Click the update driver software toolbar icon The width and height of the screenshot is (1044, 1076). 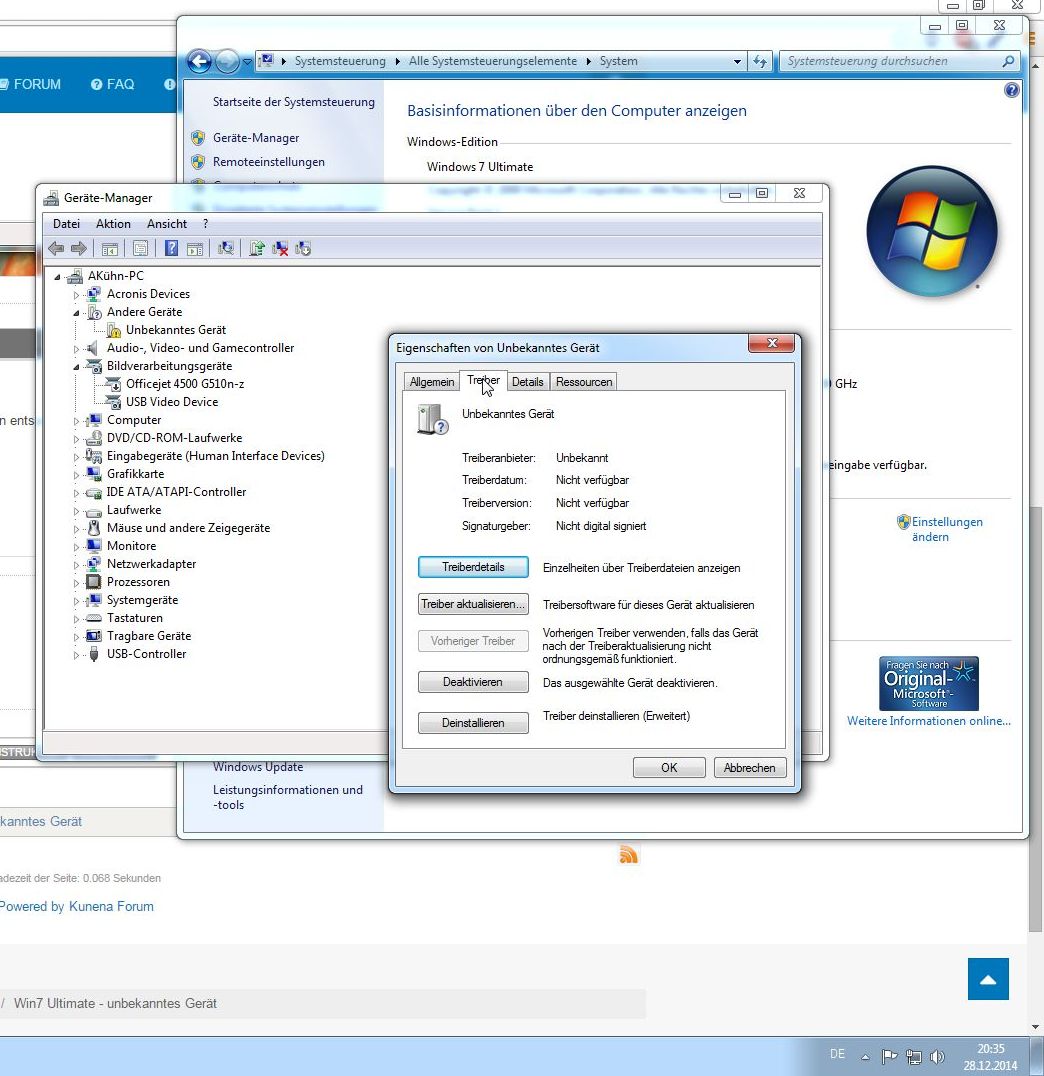pyautogui.click(x=257, y=248)
